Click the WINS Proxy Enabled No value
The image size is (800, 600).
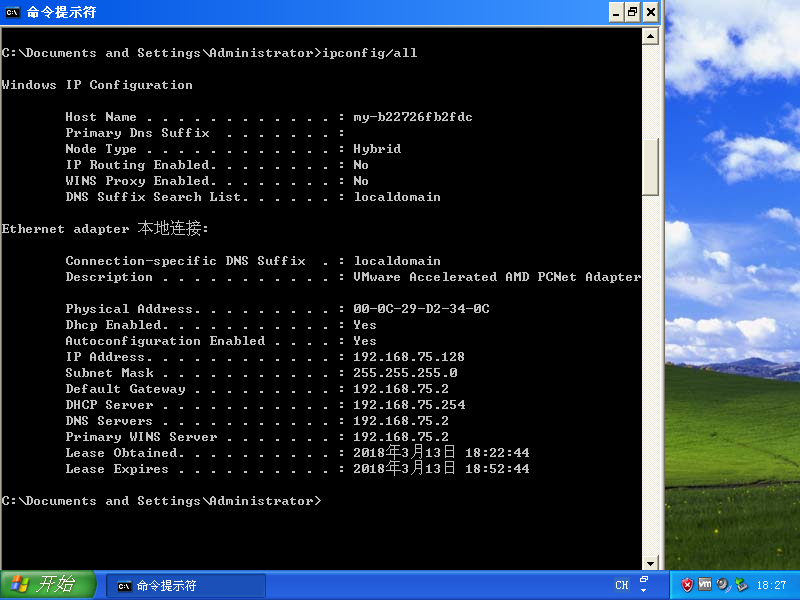(361, 181)
